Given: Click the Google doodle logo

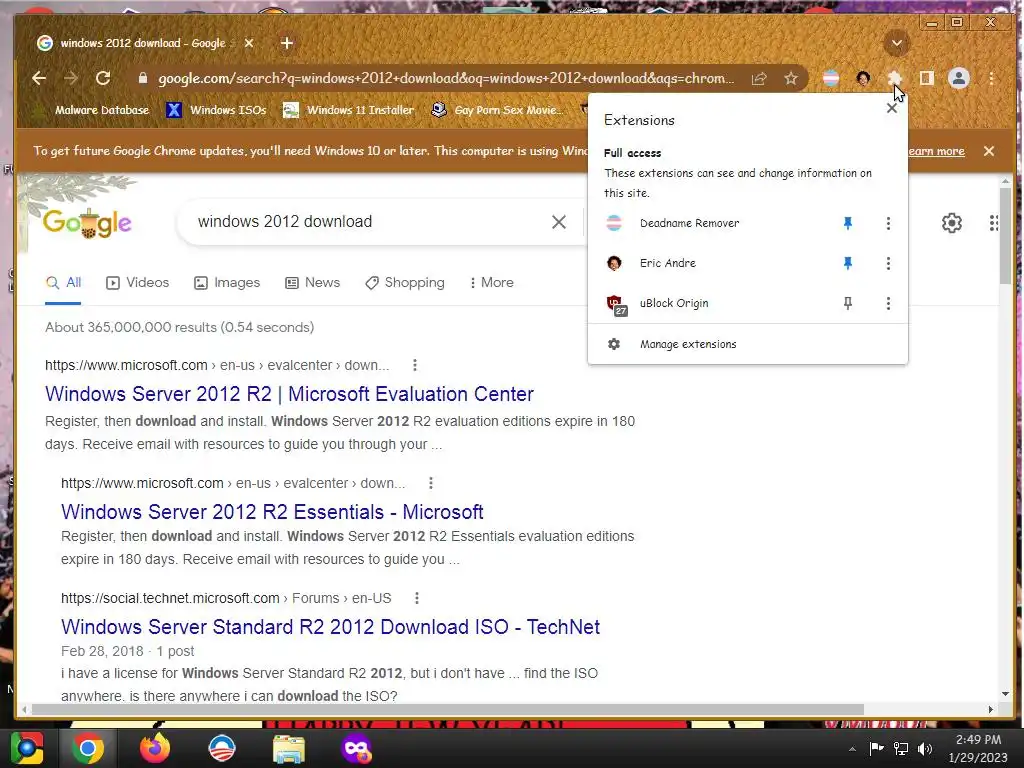Looking at the screenshot, I should coord(88,223).
